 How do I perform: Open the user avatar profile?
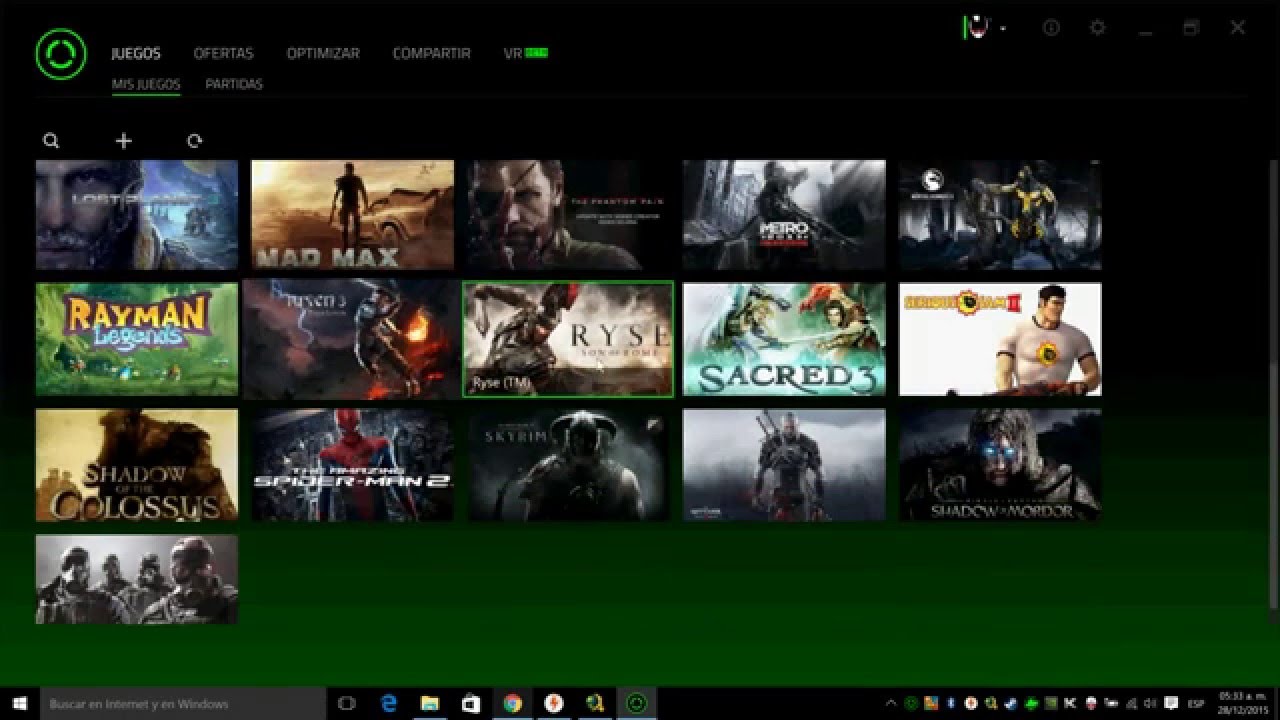[x=977, y=28]
